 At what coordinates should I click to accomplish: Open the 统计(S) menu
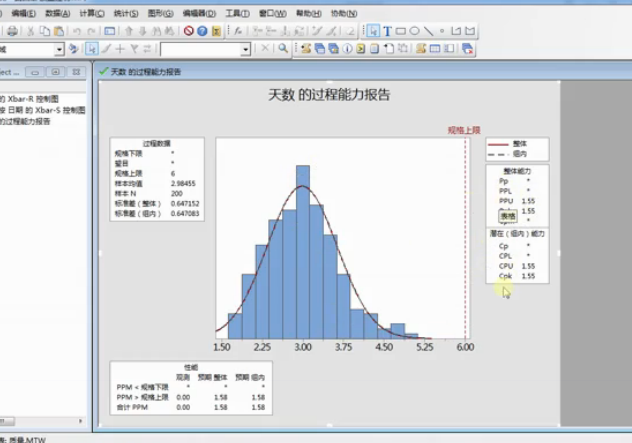point(126,13)
